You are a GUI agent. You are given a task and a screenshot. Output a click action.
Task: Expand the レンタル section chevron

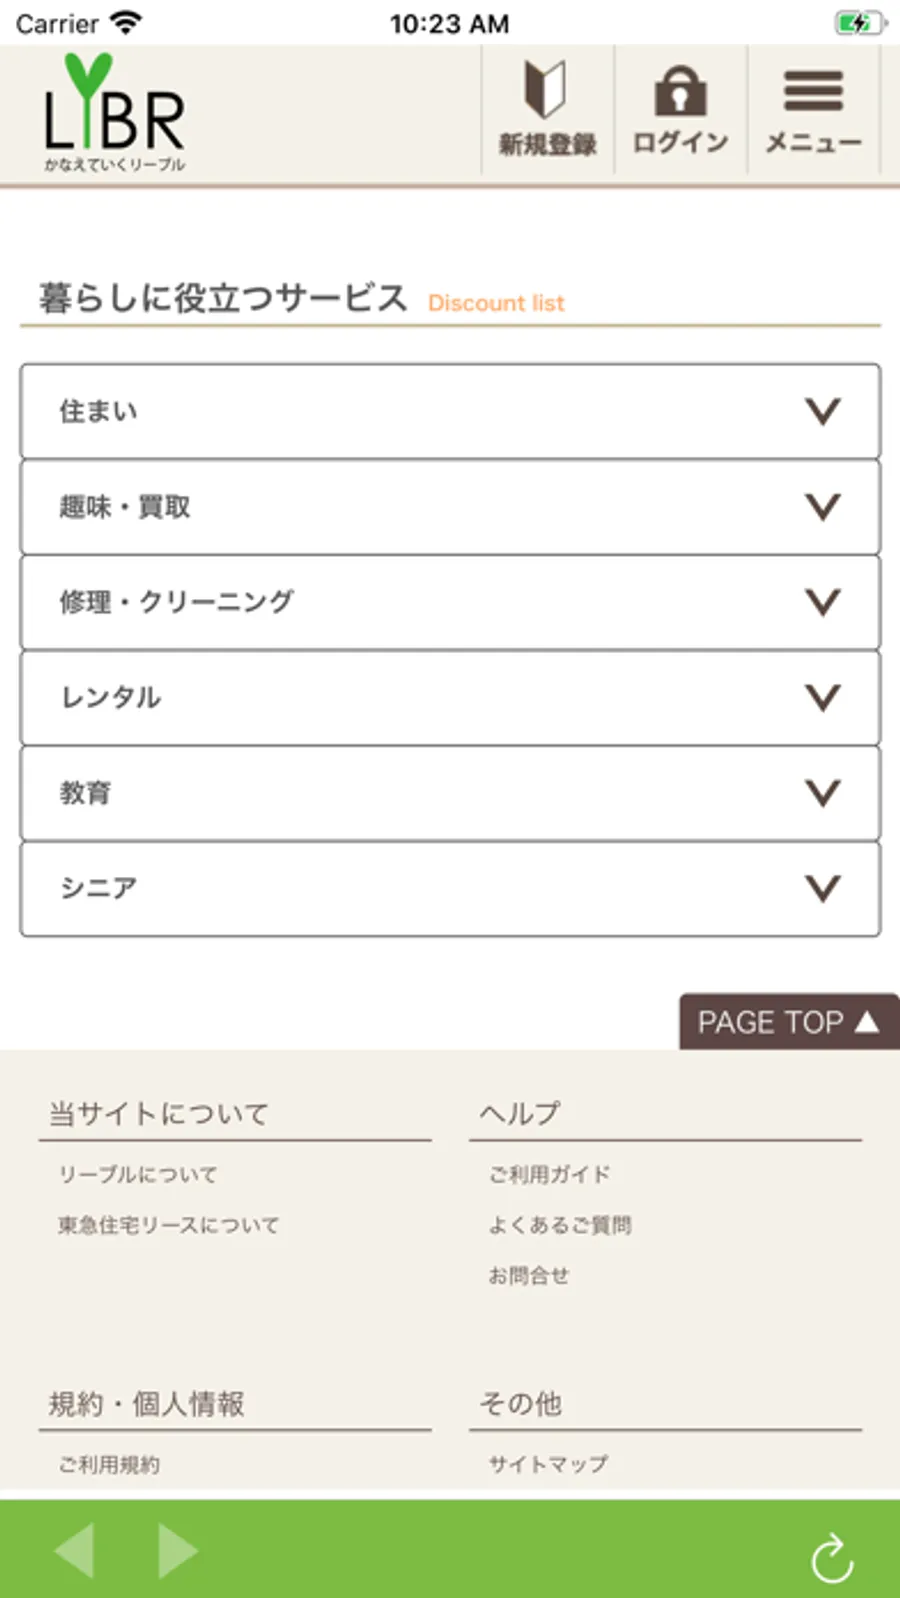(x=823, y=697)
